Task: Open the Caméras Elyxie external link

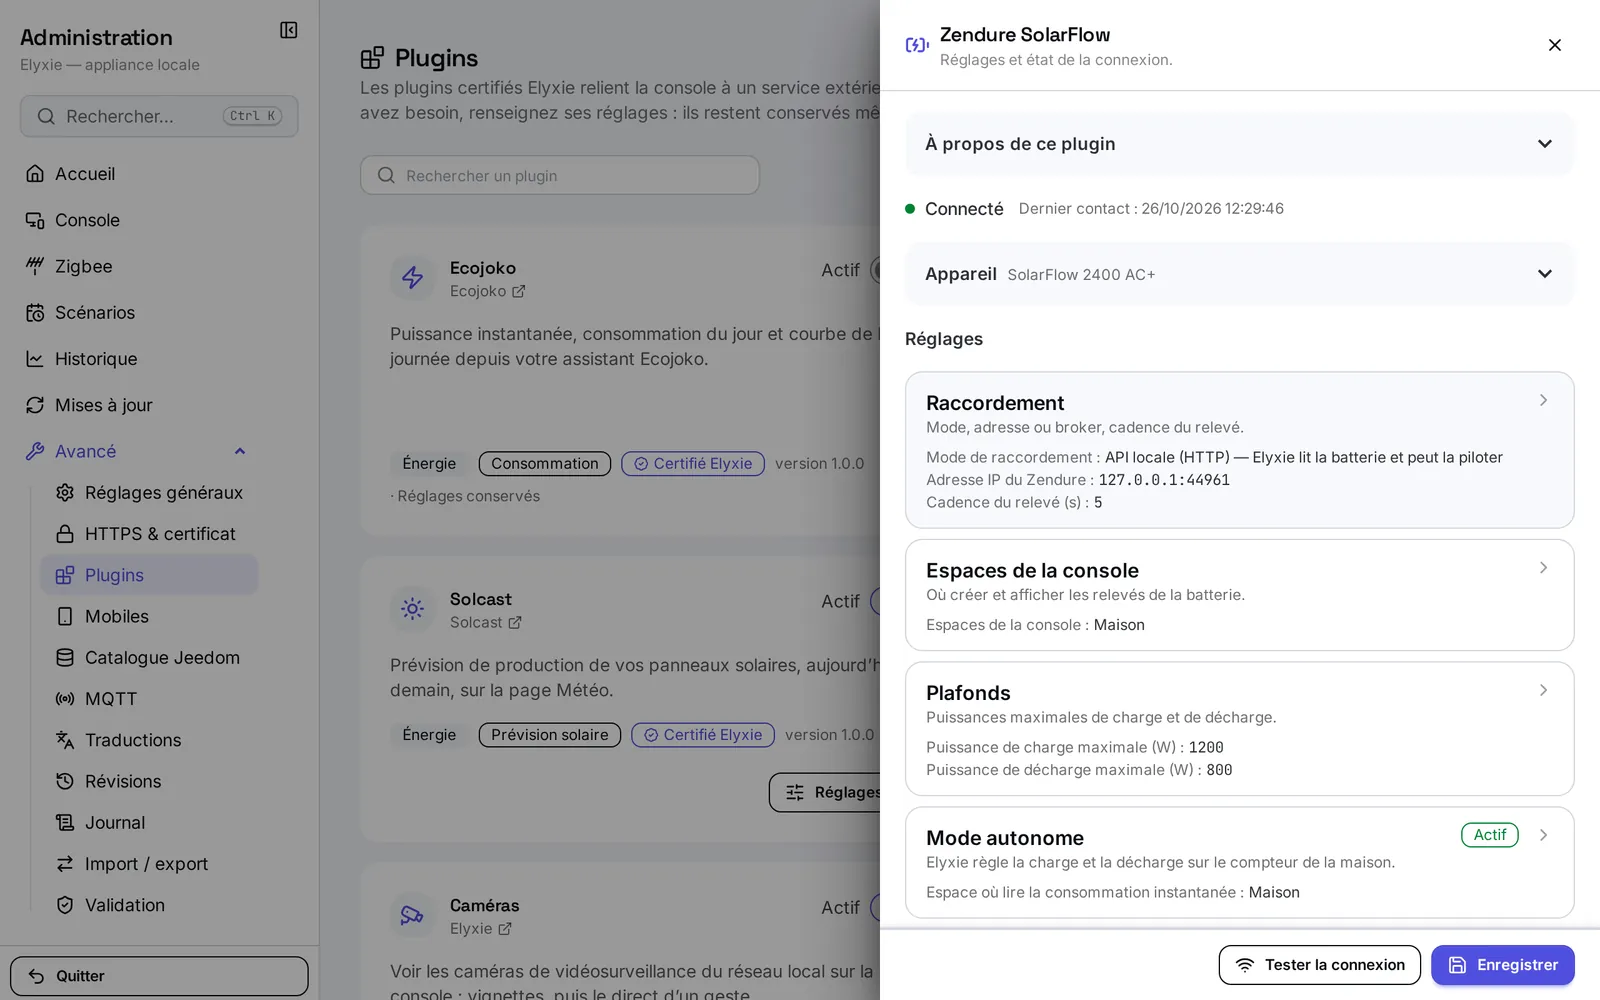Action: coord(481,929)
